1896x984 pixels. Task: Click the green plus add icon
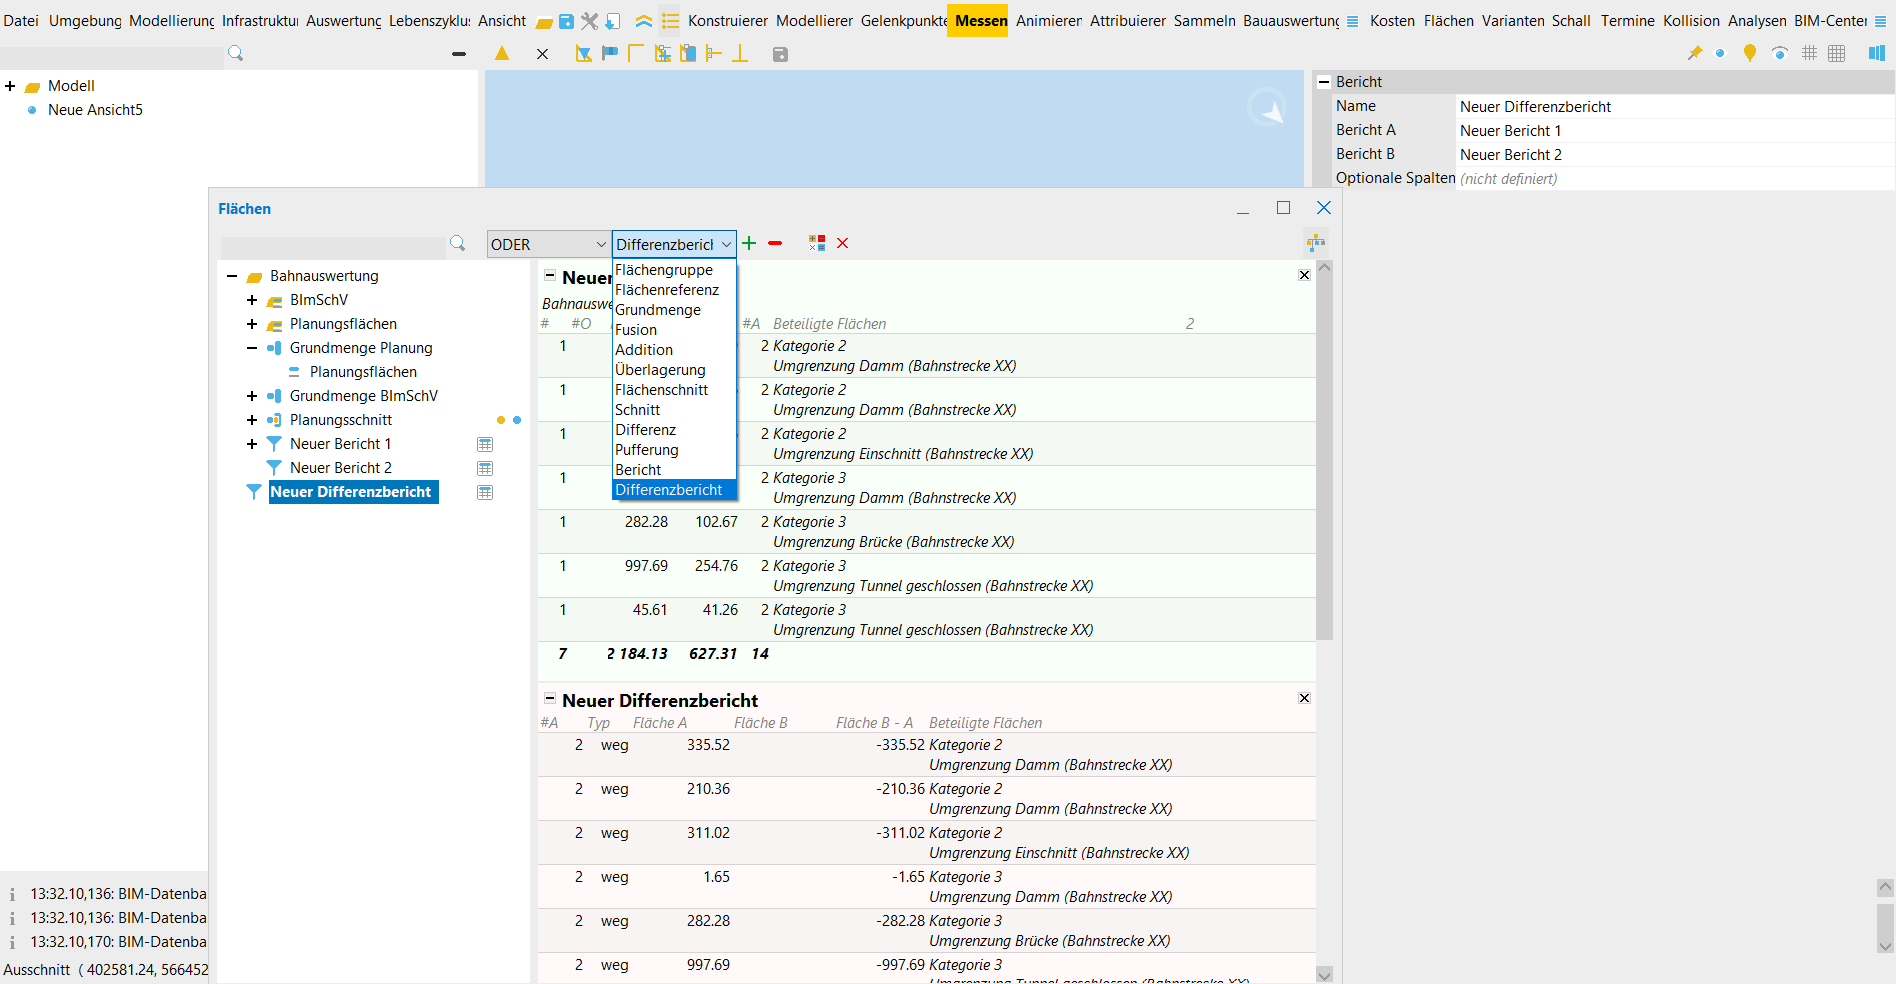coord(749,243)
